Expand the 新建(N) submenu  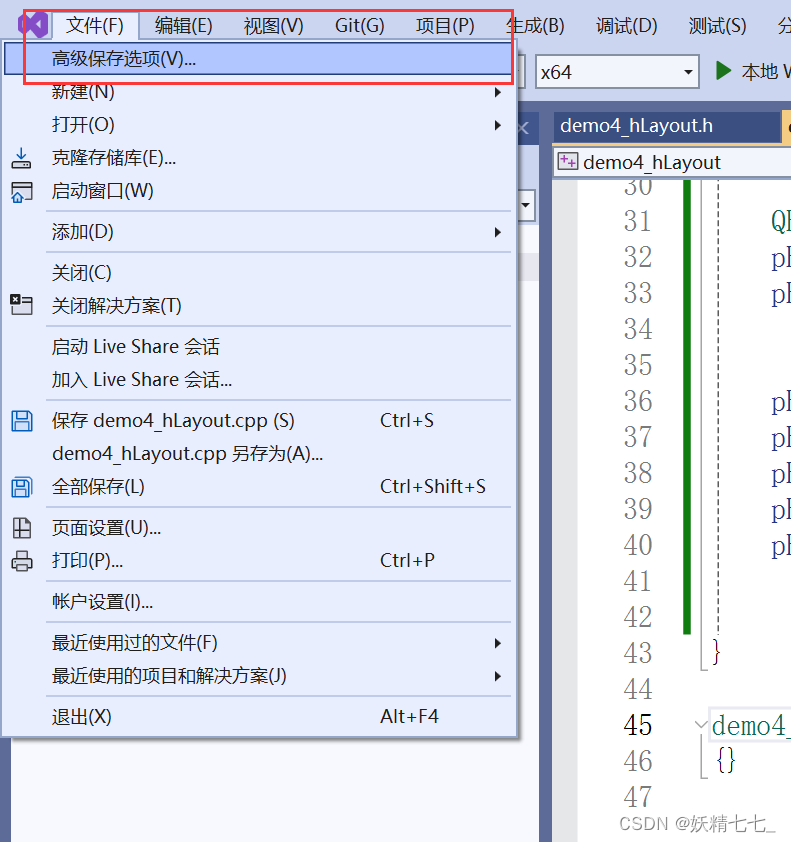[x=258, y=92]
